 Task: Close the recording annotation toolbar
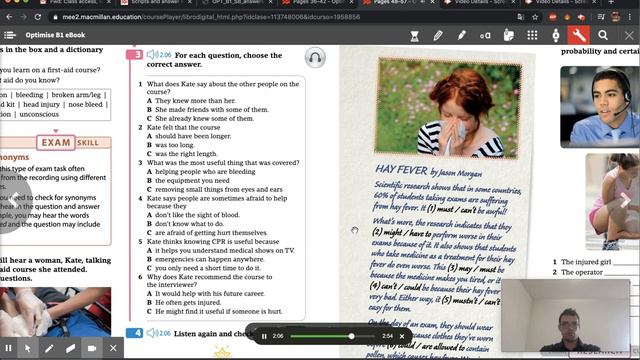click(x=113, y=348)
